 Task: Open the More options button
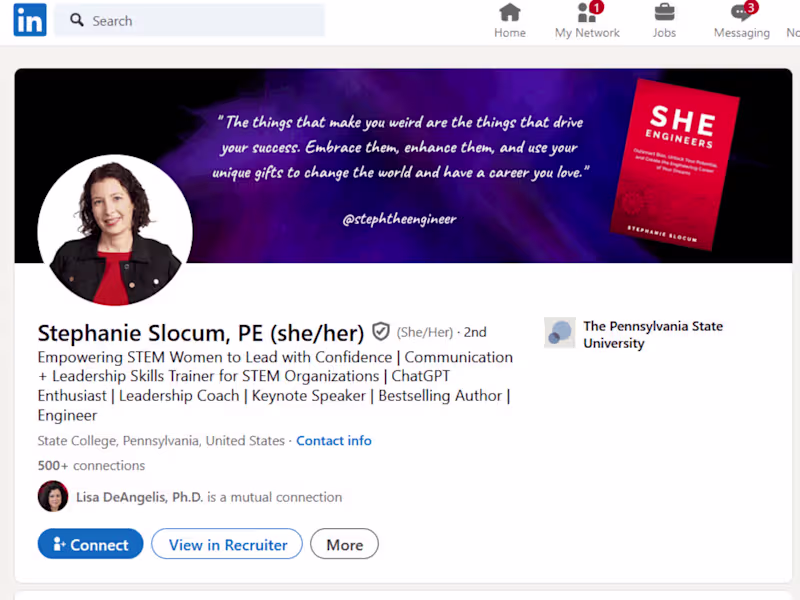coord(344,544)
